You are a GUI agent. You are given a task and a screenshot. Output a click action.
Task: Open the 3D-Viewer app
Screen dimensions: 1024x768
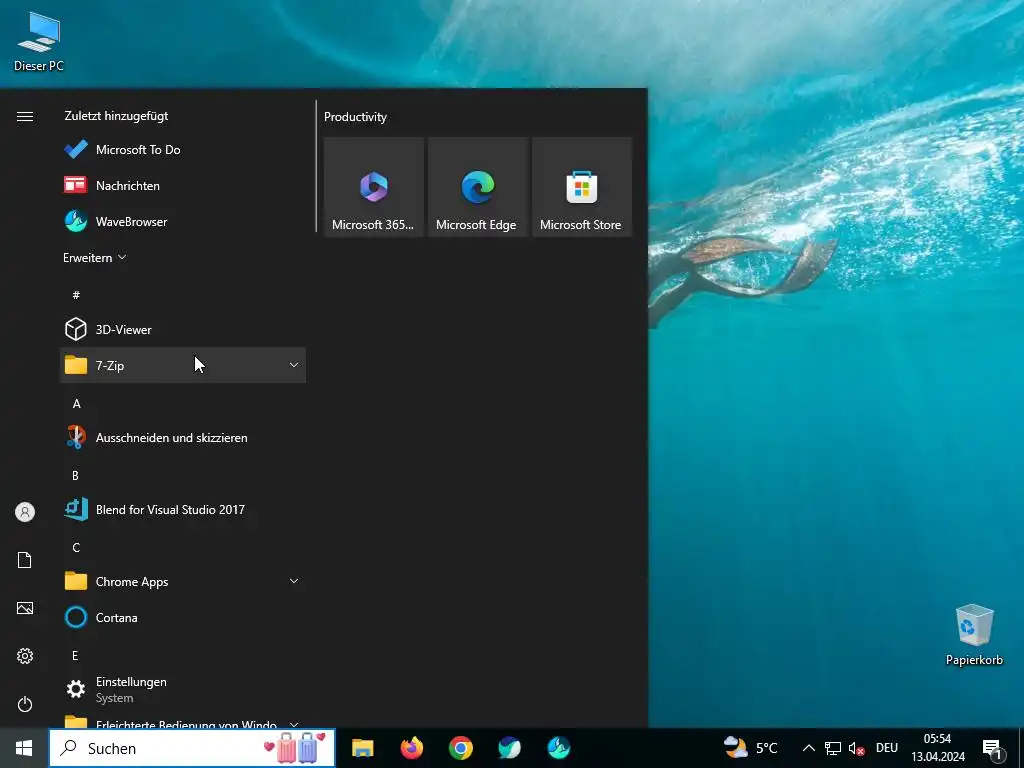coord(183,329)
